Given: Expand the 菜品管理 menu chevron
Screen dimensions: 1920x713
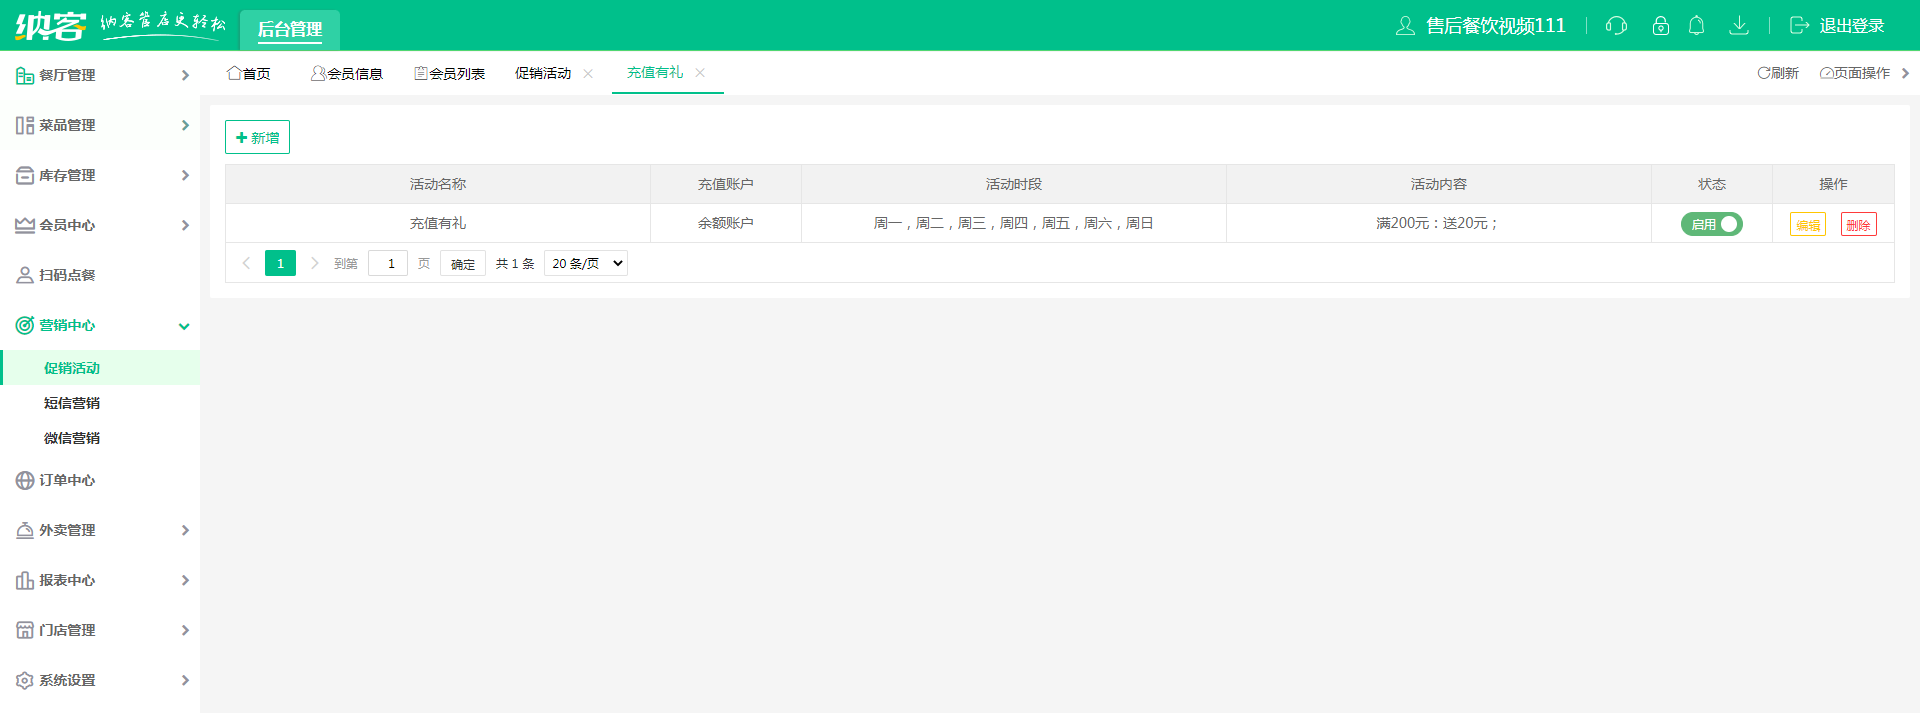Looking at the screenshot, I should click(x=185, y=125).
